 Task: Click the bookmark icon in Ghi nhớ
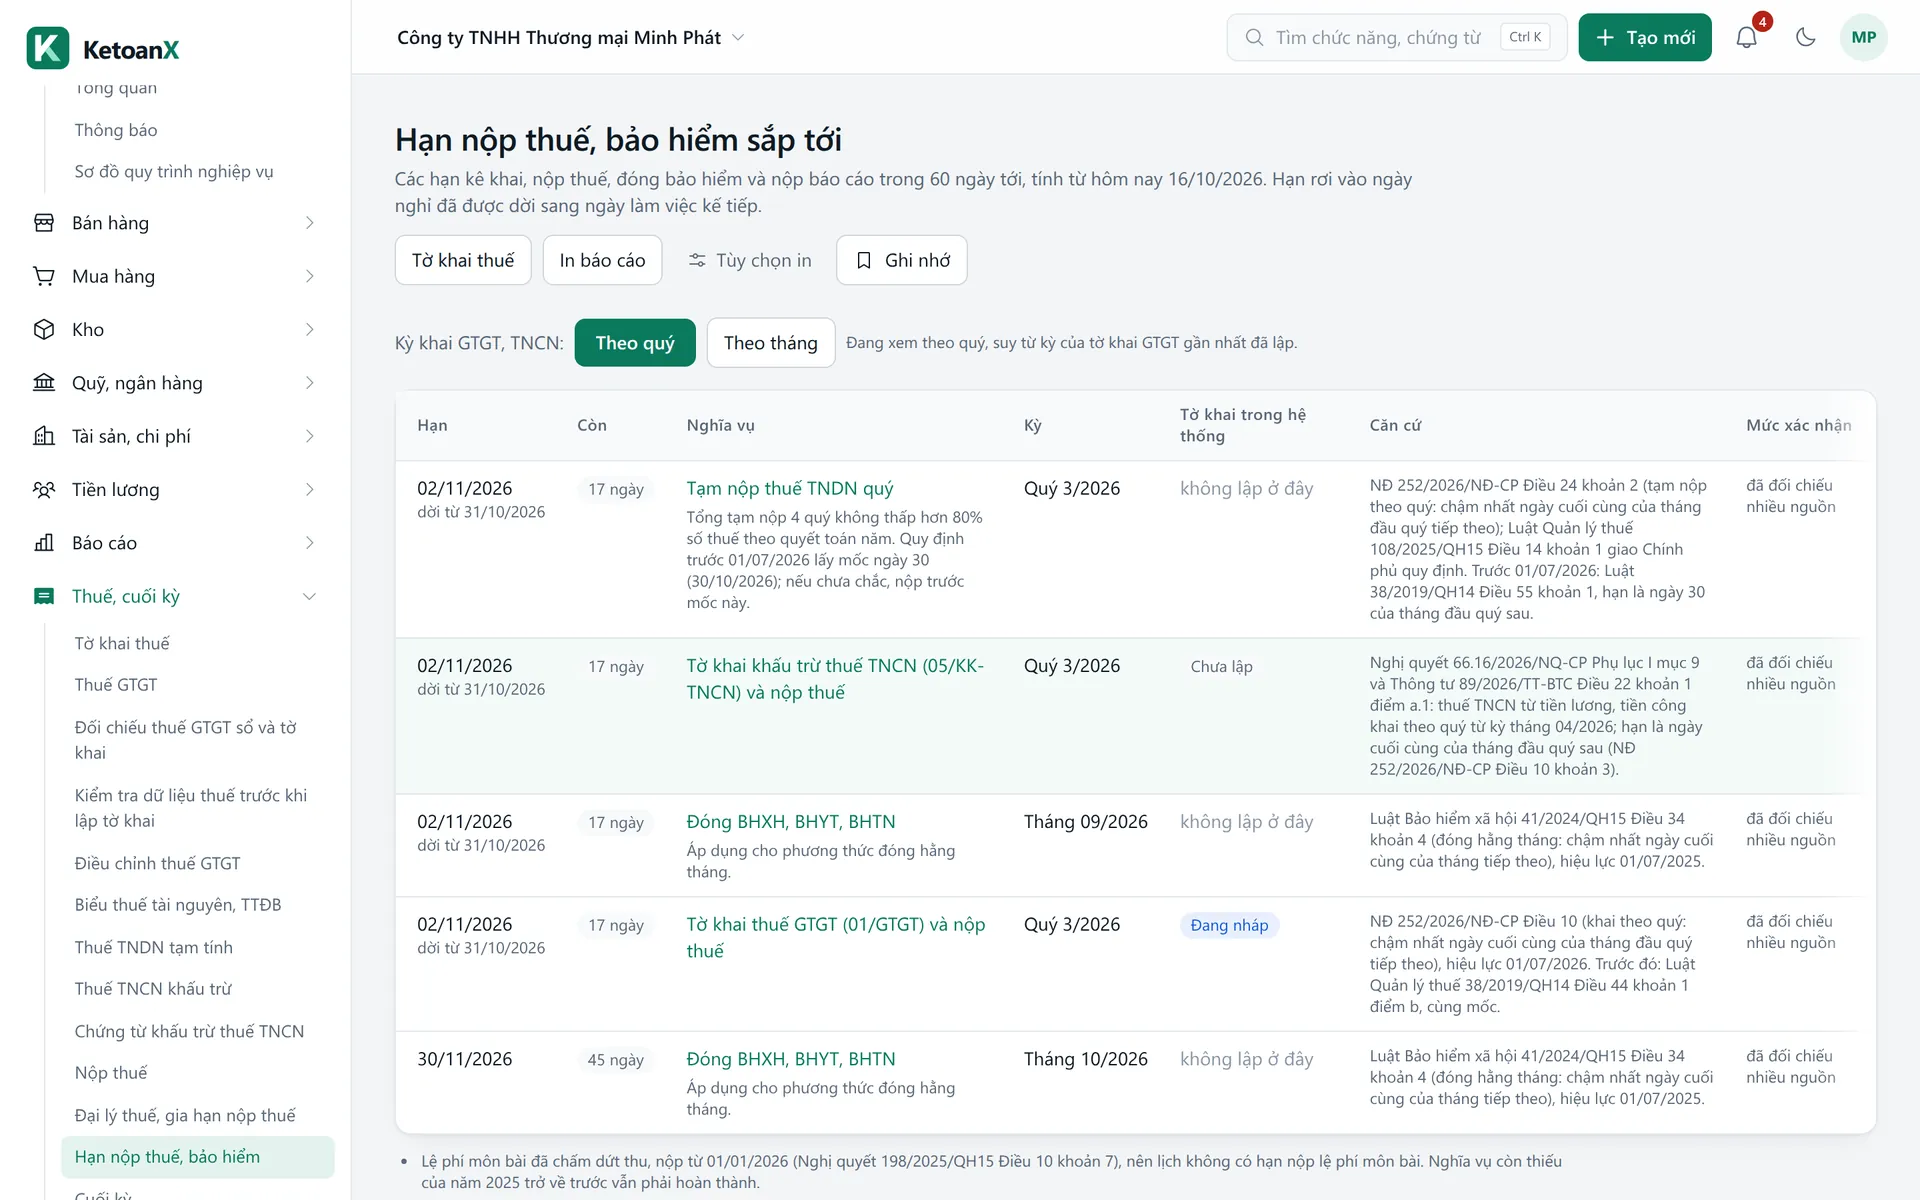pos(864,260)
